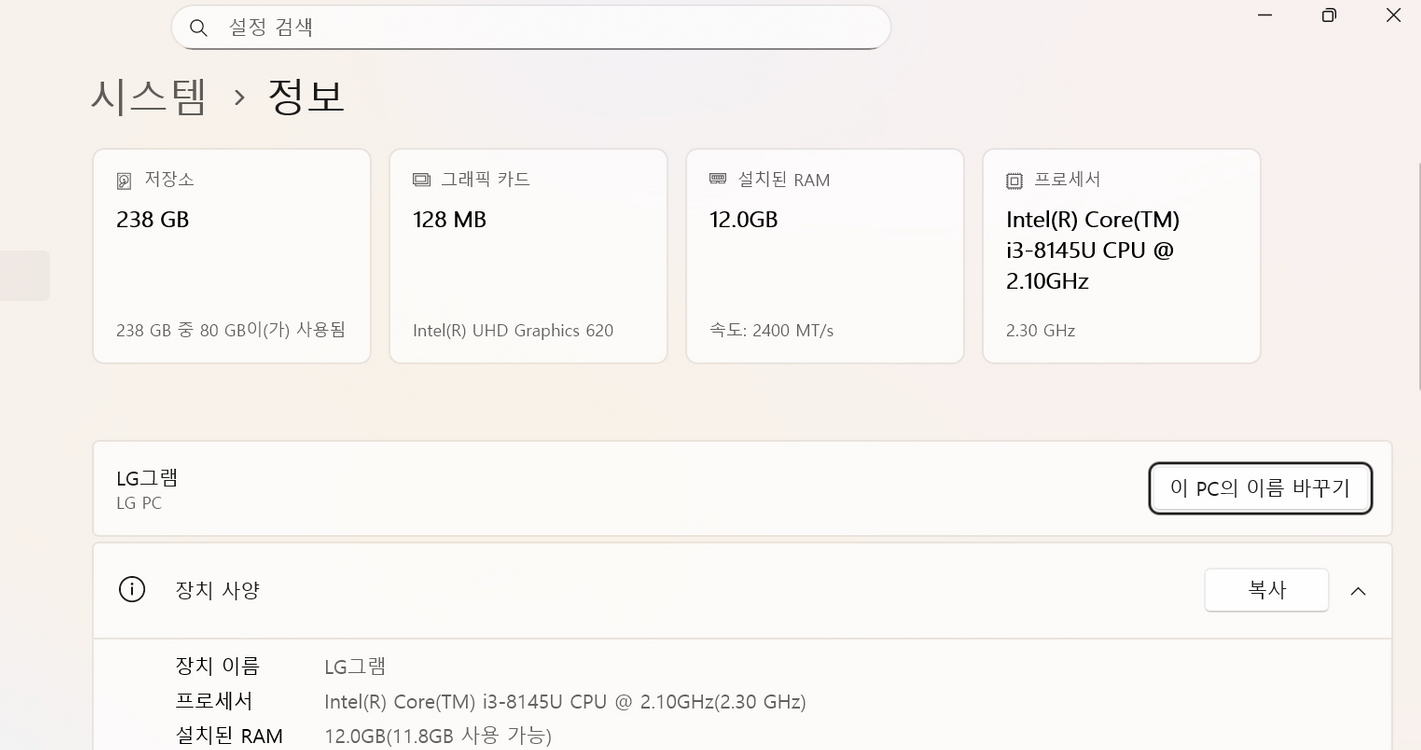1421x750 pixels.
Task: Click the 그래픽 카드 graphics card icon
Action: pos(420,180)
